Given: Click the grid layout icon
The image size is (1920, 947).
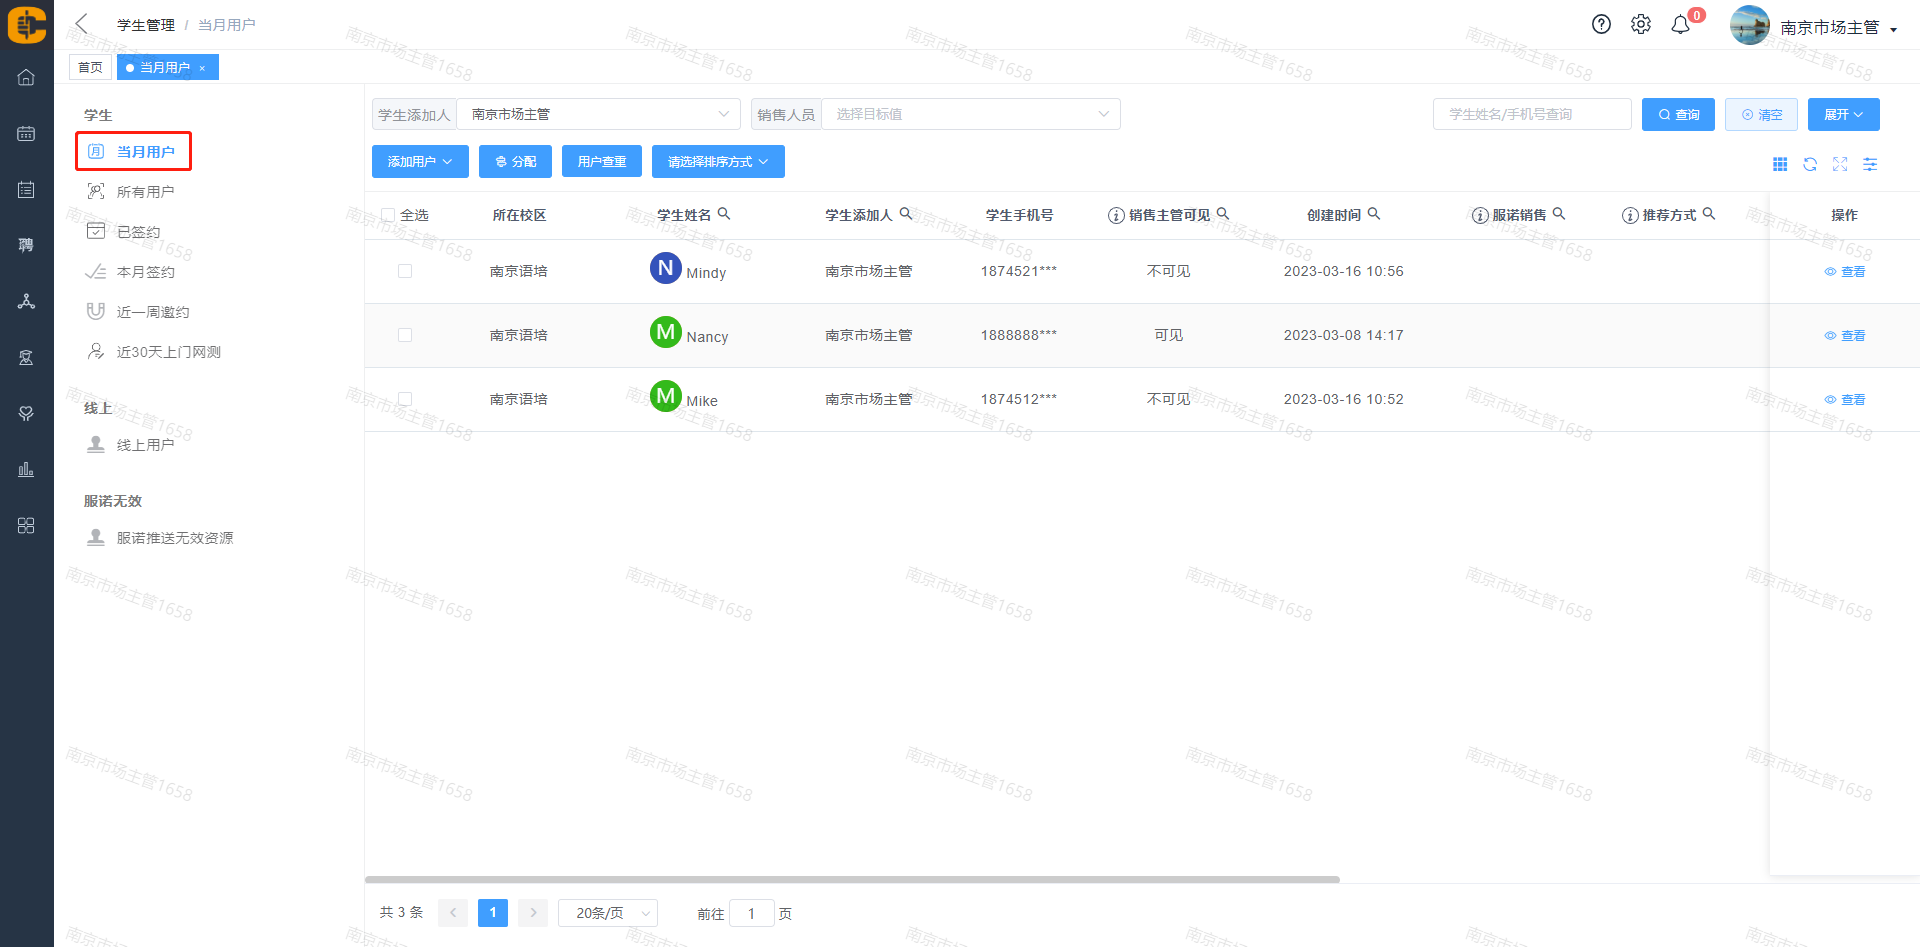Looking at the screenshot, I should click(x=1780, y=164).
